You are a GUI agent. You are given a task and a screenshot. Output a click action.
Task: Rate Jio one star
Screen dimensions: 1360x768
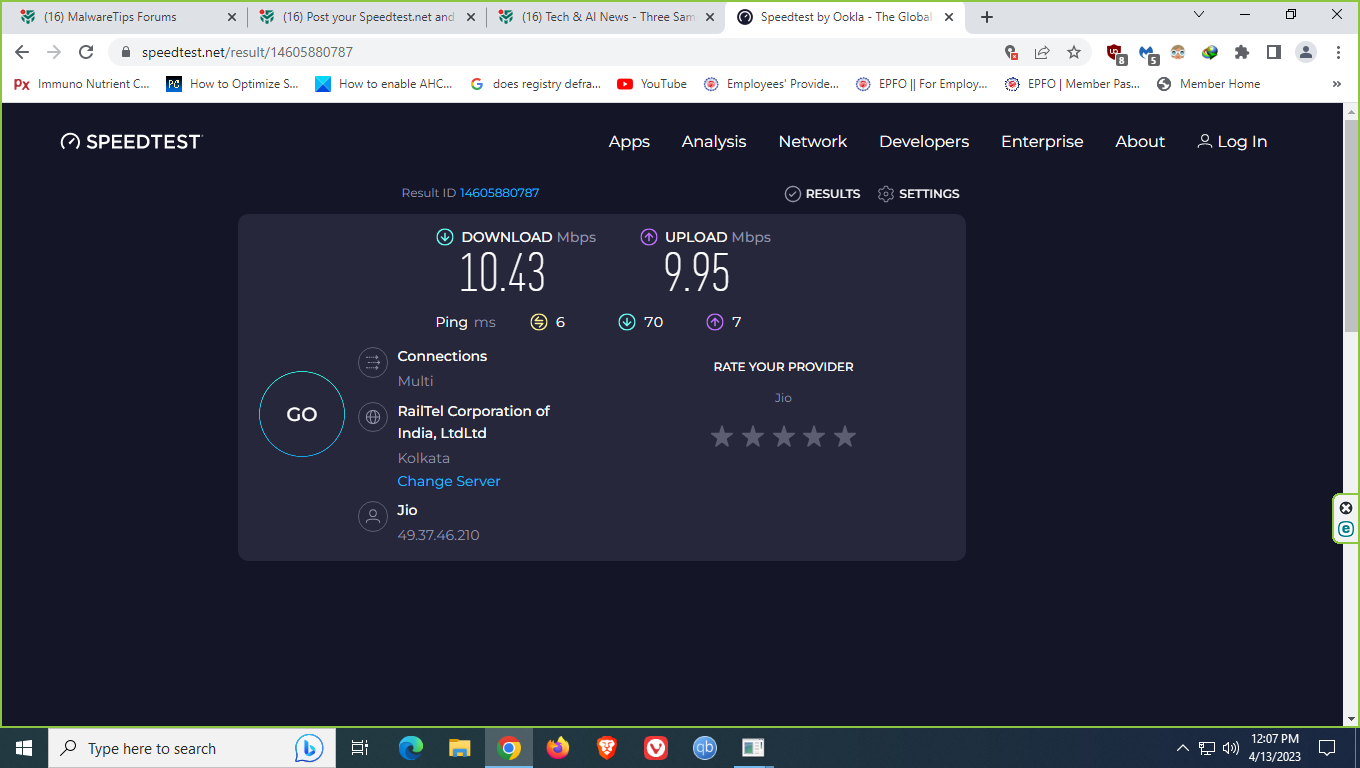pos(722,436)
